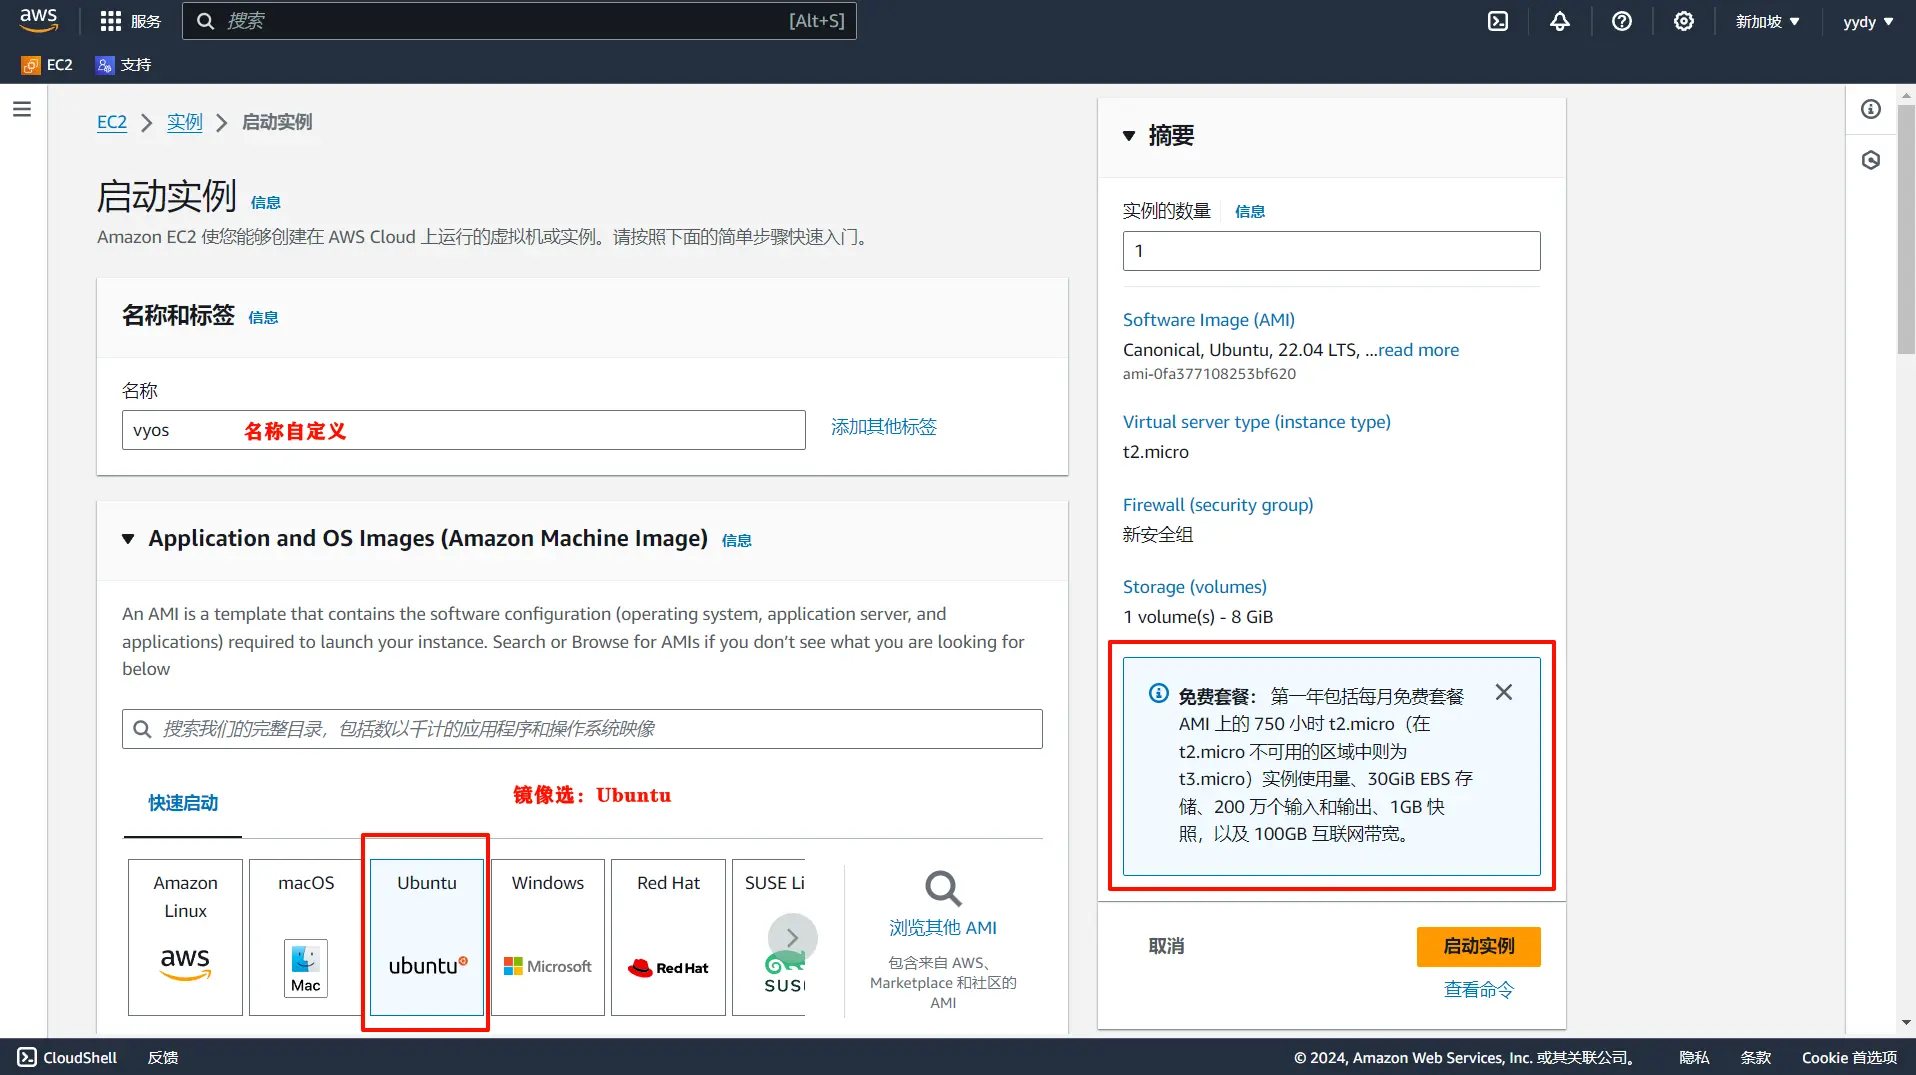Open Terms link in footer
Image resolution: width=1916 pixels, height=1075 pixels.
click(x=1756, y=1057)
